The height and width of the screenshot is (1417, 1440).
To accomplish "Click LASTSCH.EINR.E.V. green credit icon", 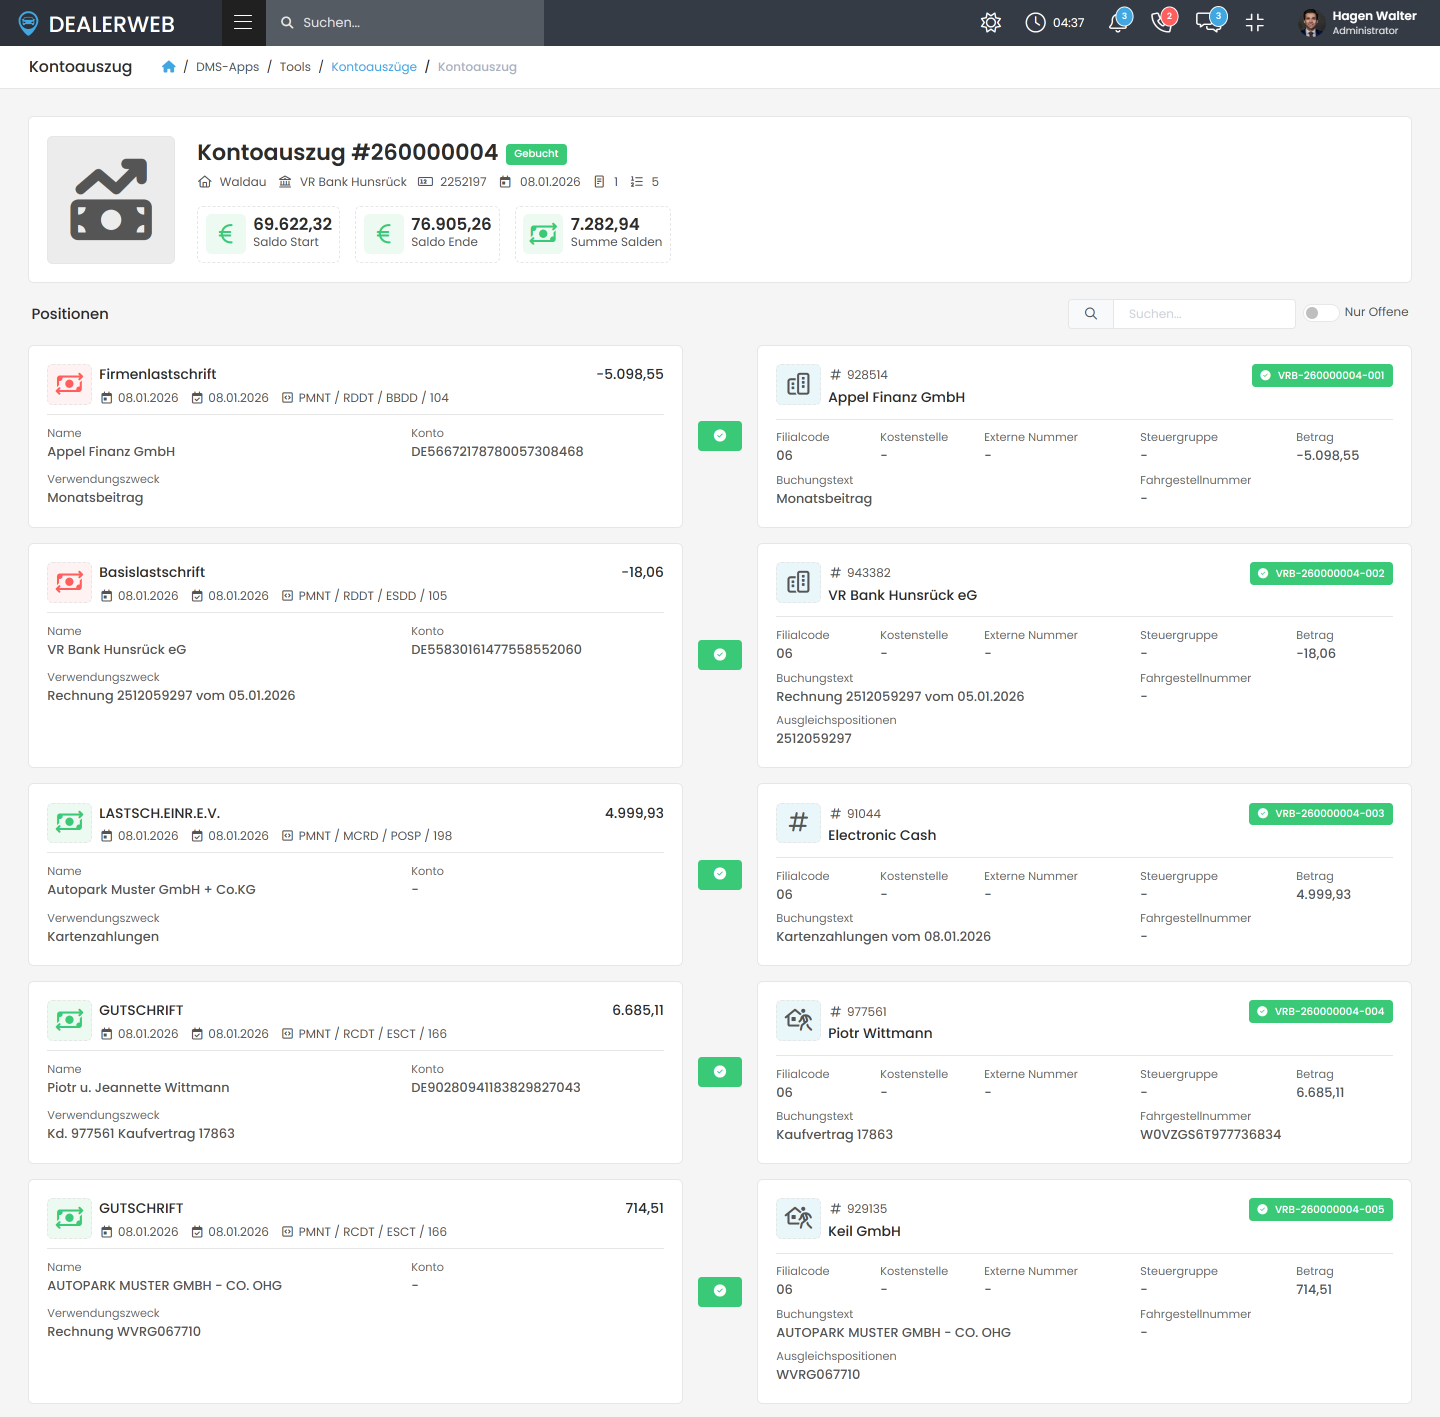I will [x=69, y=822].
